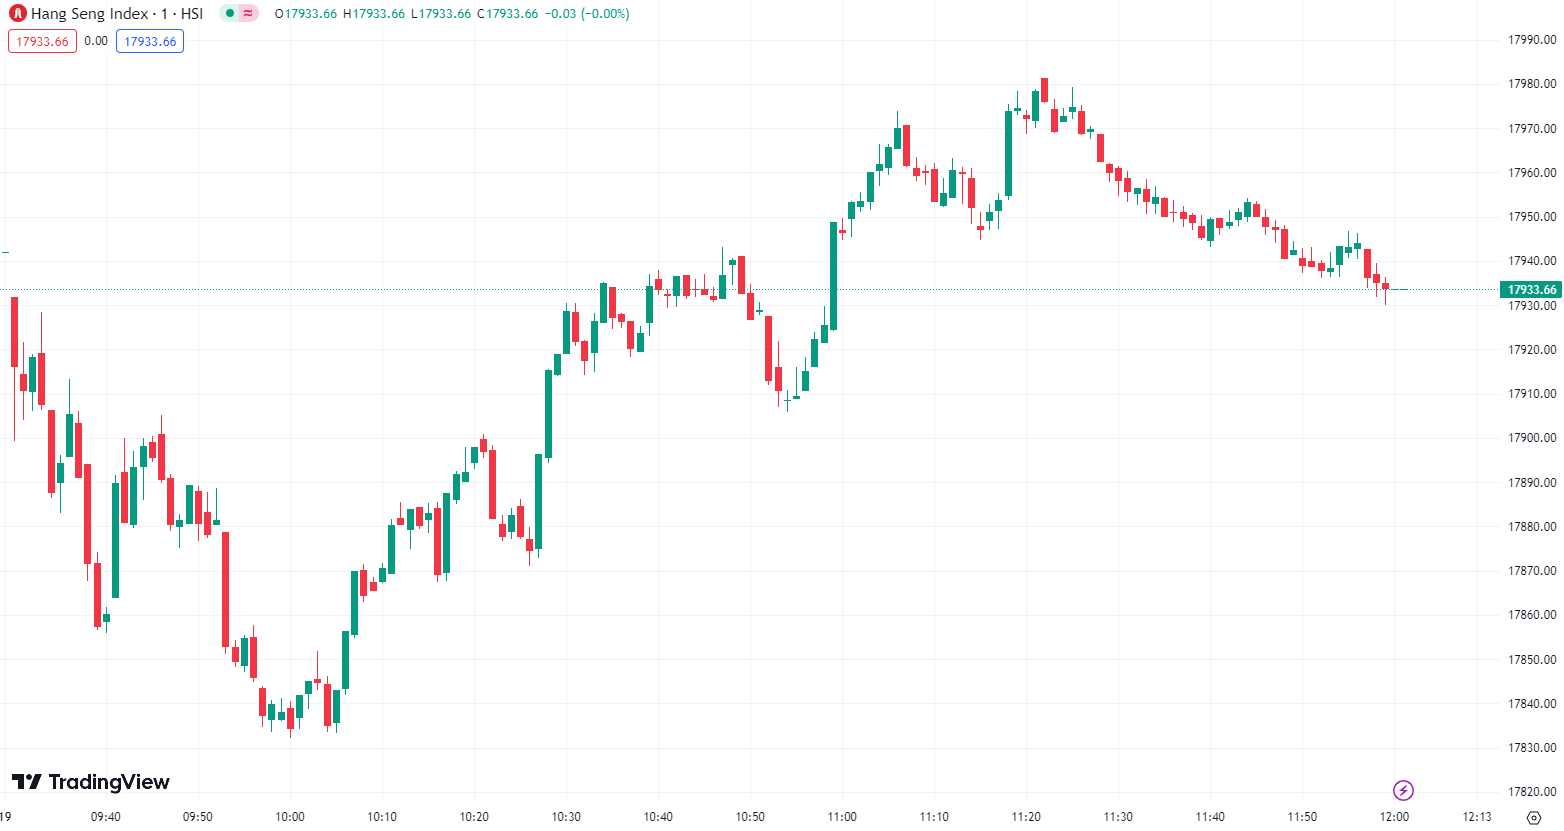Click the close value C17933.66 in legend
1564x831 pixels.
(507, 14)
